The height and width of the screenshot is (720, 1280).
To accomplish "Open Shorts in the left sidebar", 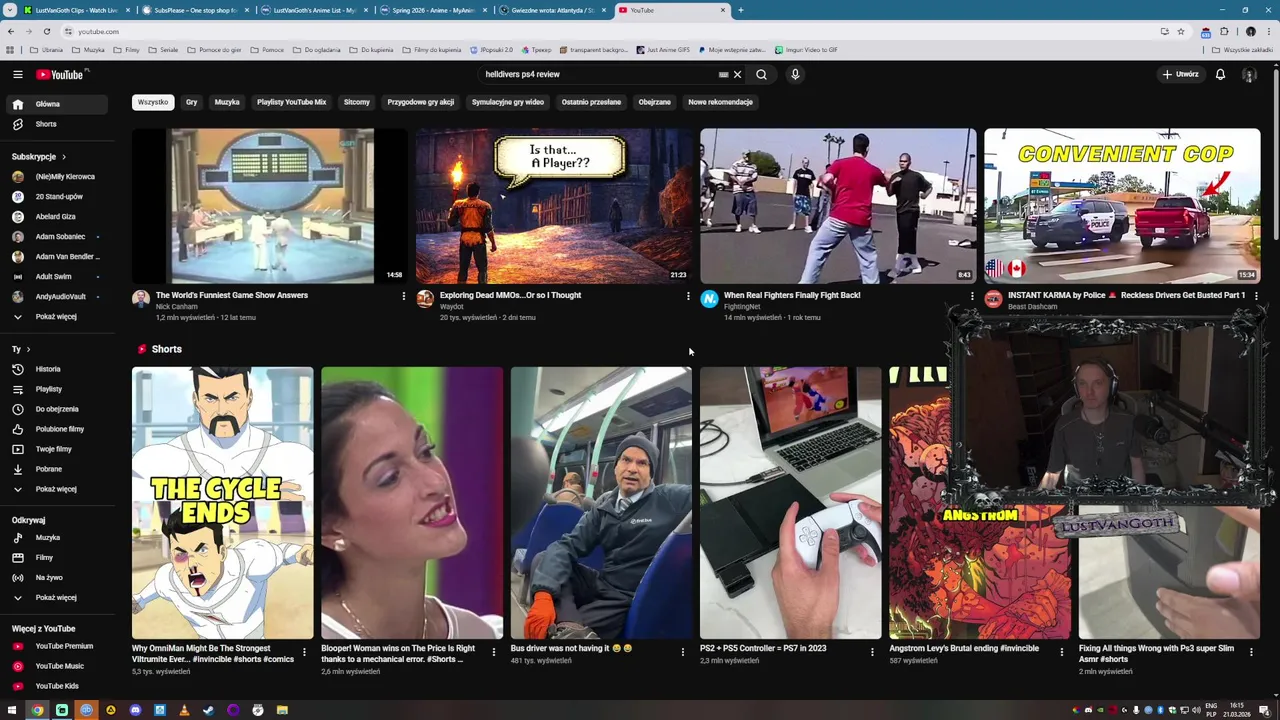I will (58, 124).
